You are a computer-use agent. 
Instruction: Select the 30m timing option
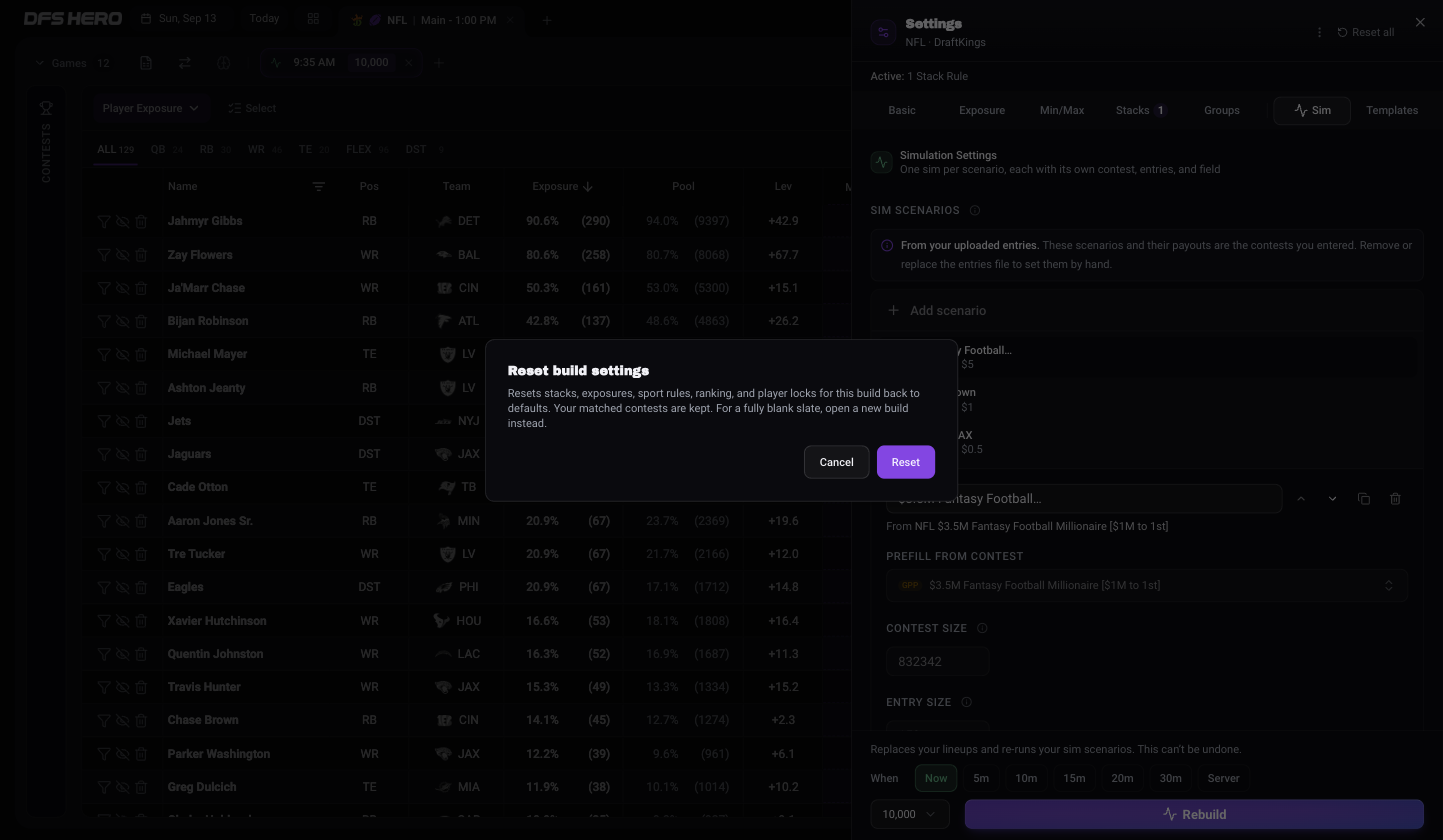point(1170,778)
